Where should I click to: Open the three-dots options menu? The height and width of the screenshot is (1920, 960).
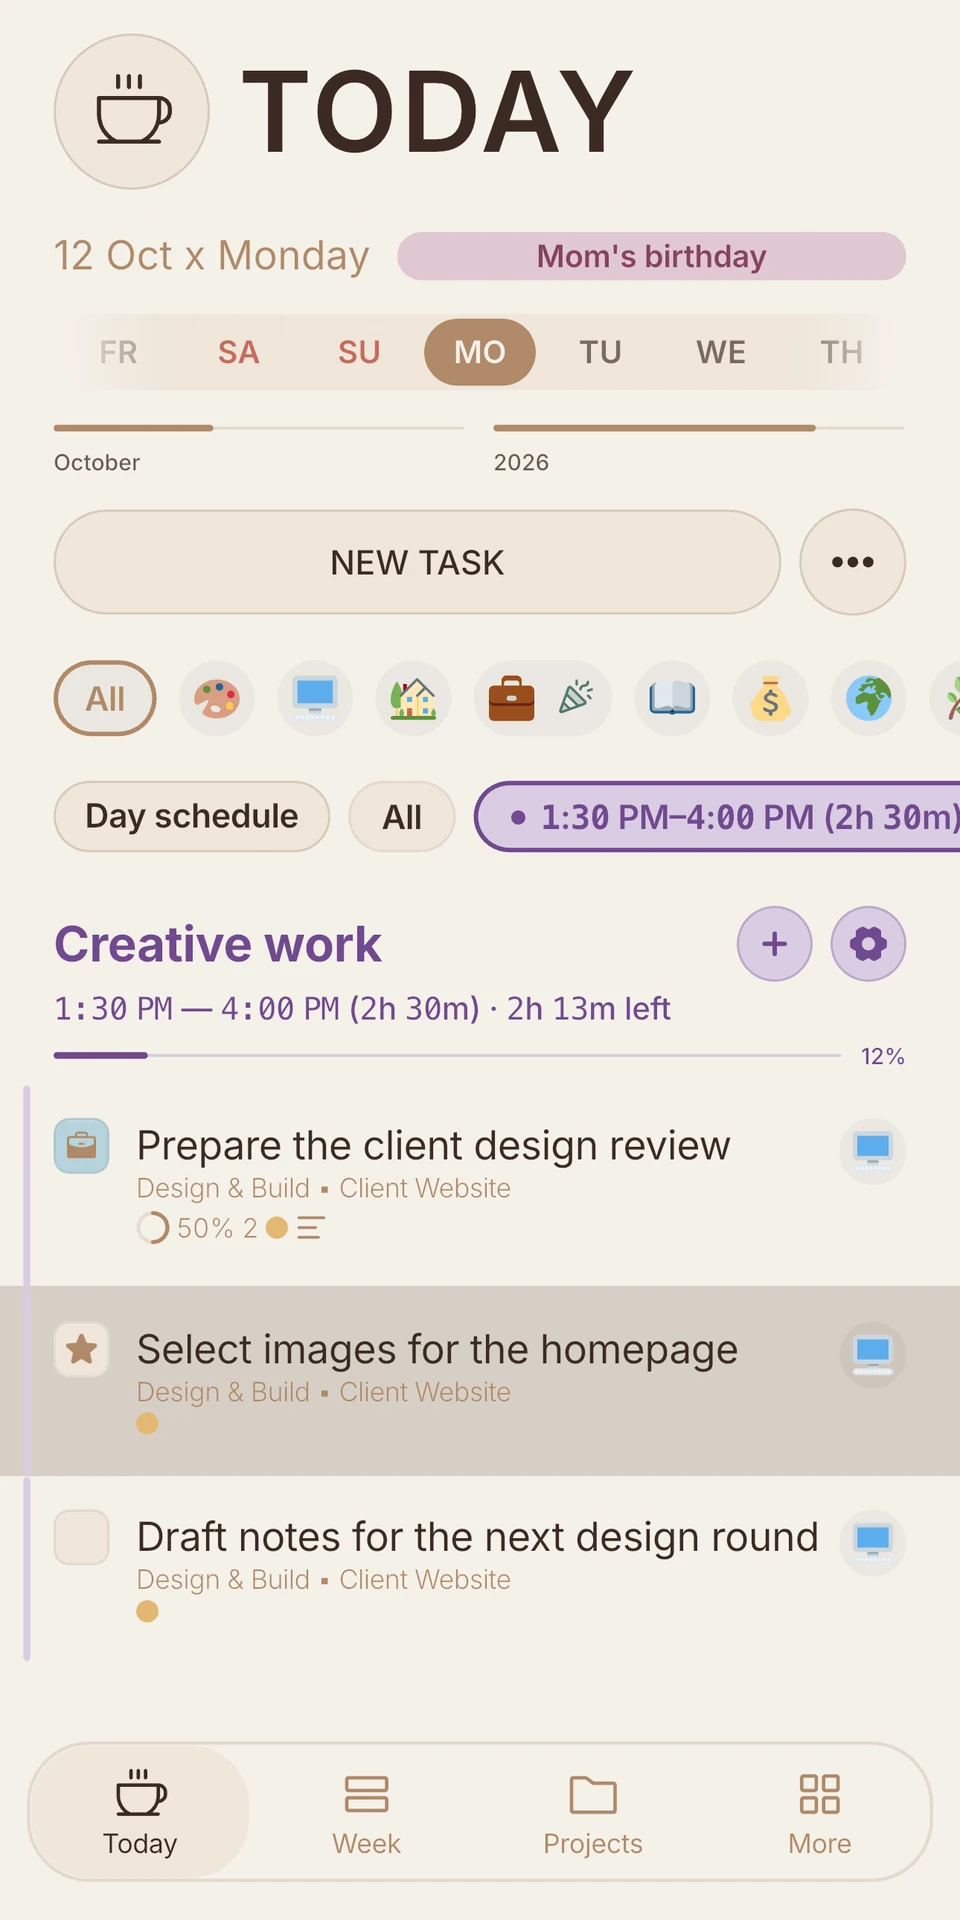[853, 562]
